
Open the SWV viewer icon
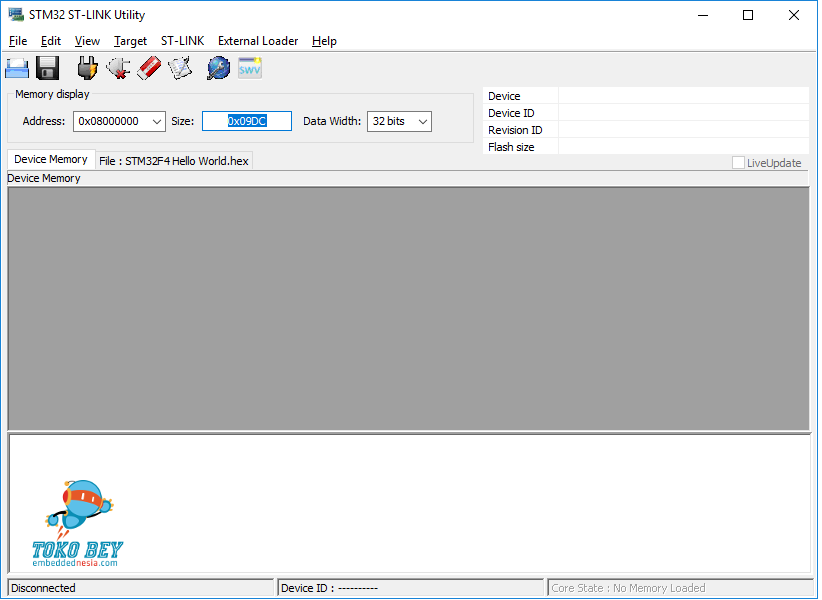(250, 68)
